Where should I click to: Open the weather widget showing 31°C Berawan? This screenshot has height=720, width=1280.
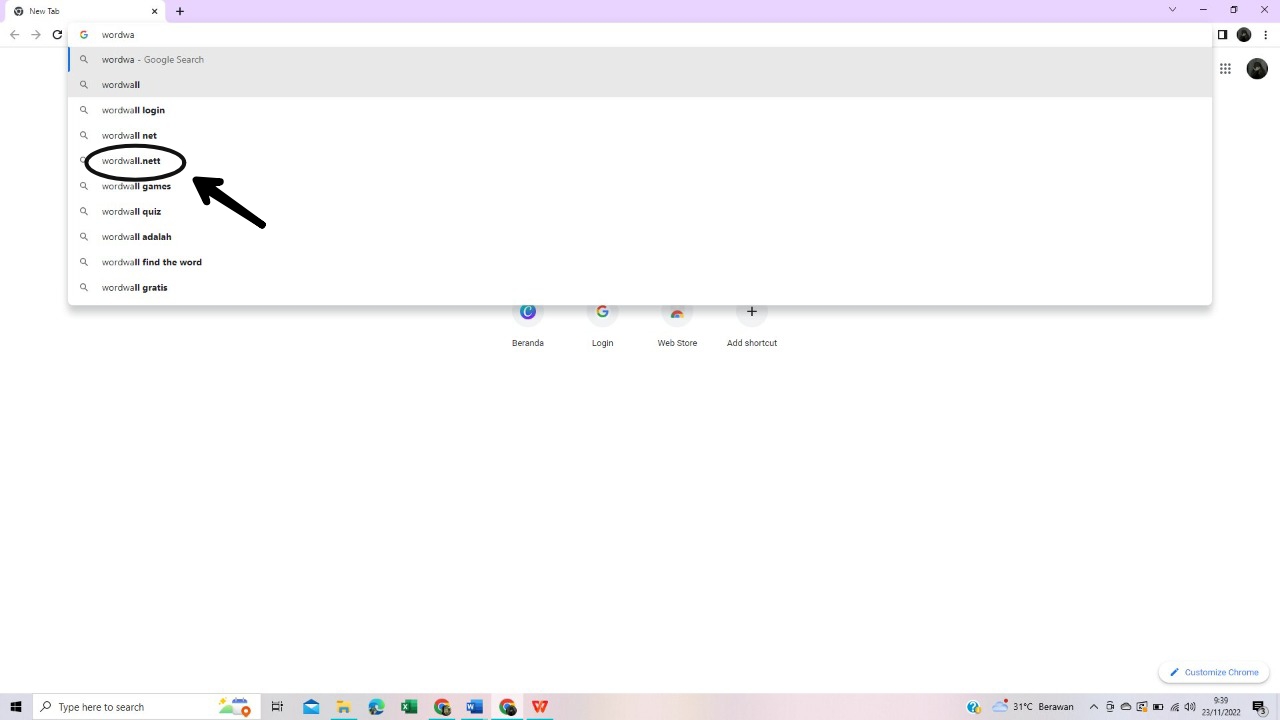coord(1032,707)
